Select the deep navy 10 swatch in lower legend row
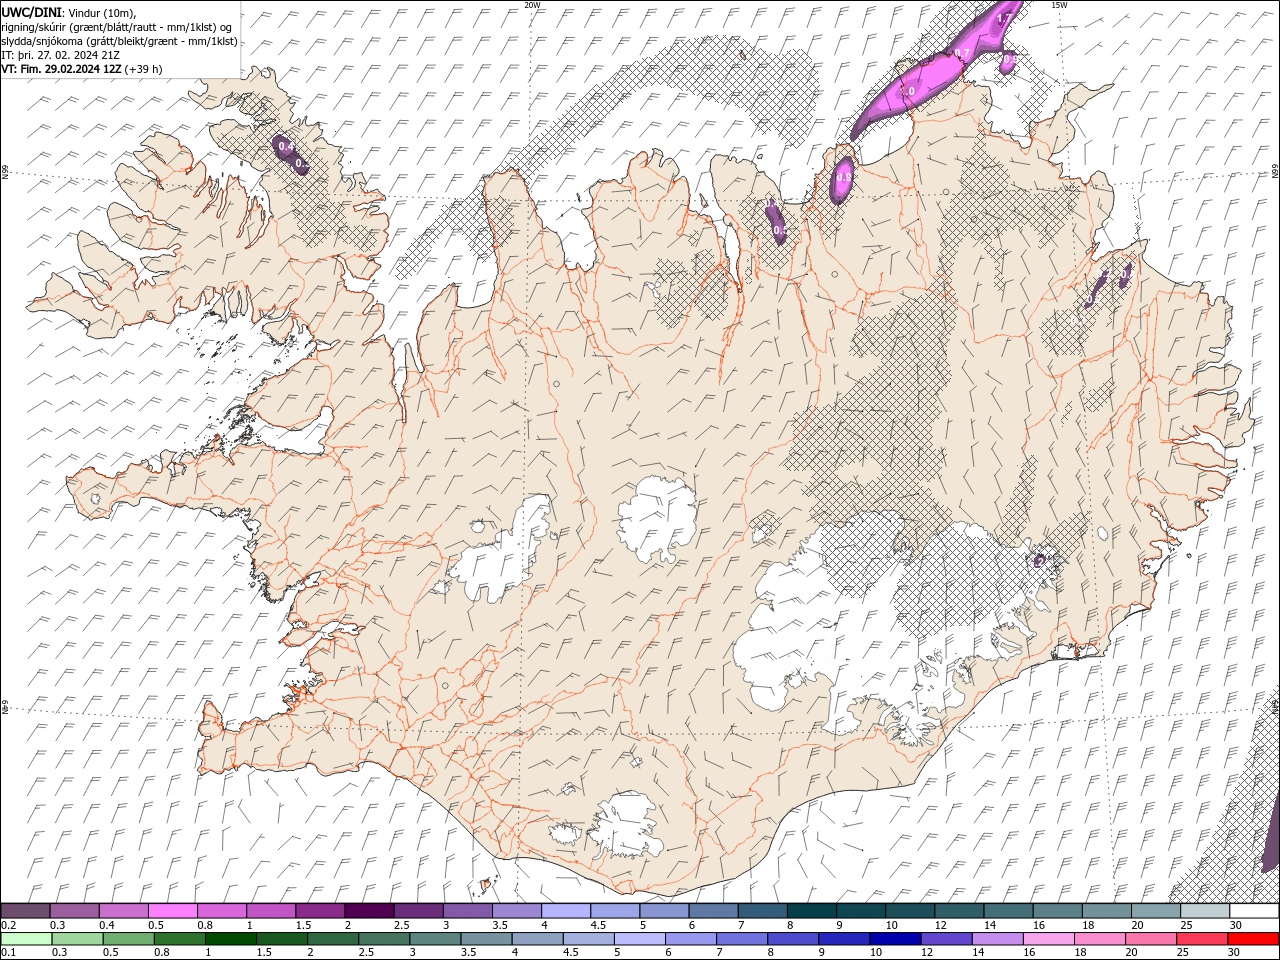 coord(896,939)
